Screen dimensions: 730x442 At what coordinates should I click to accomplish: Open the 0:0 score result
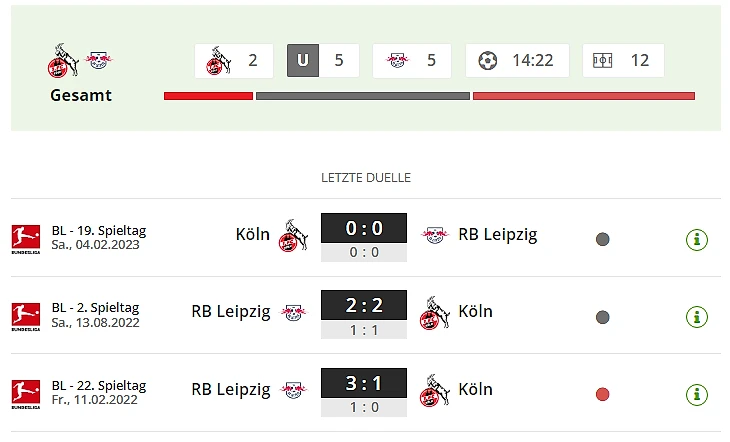coord(364,229)
